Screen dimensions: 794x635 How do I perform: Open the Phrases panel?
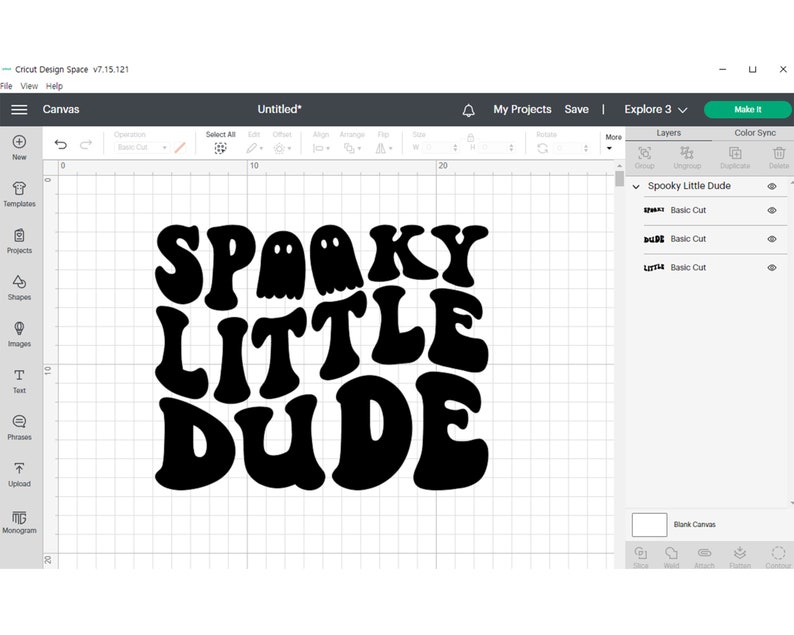point(19,422)
